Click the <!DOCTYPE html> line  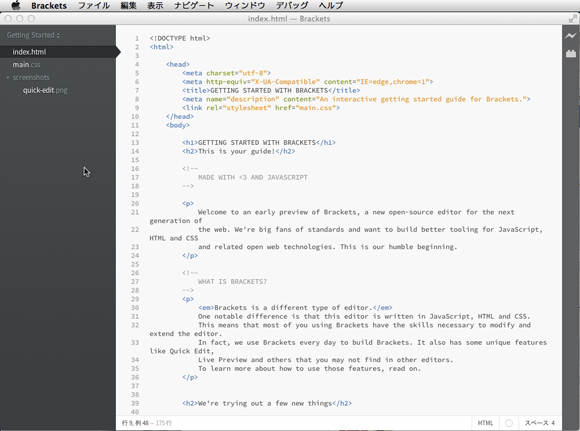(180, 38)
